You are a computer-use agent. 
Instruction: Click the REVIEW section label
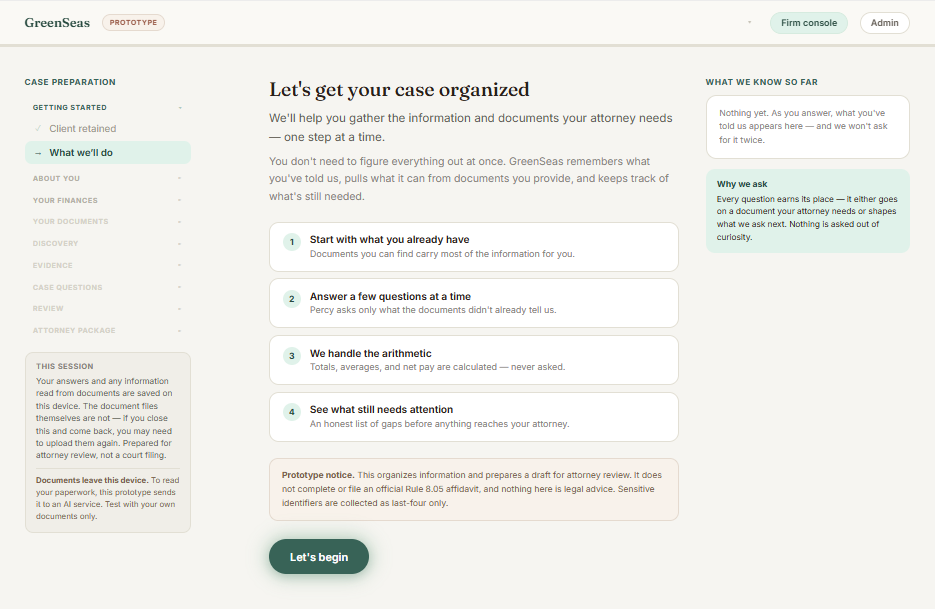[48, 309]
